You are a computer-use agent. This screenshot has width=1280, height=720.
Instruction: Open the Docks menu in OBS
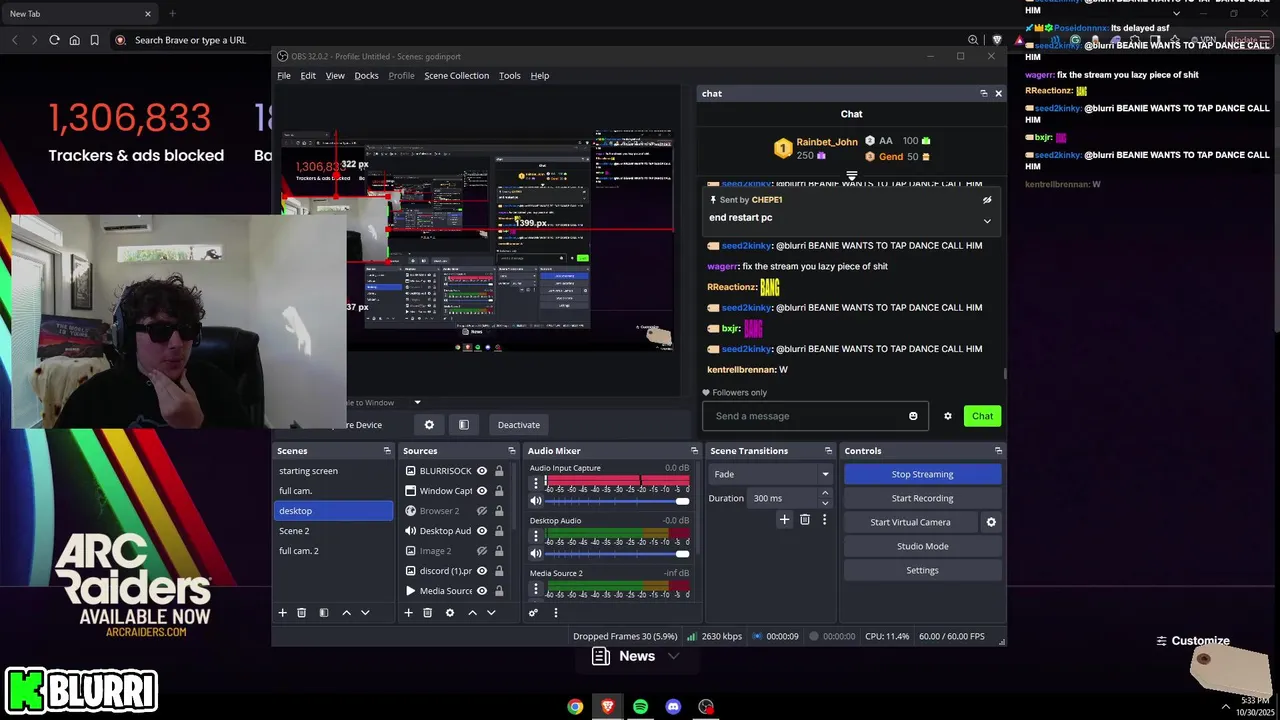click(x=366, y=76)
